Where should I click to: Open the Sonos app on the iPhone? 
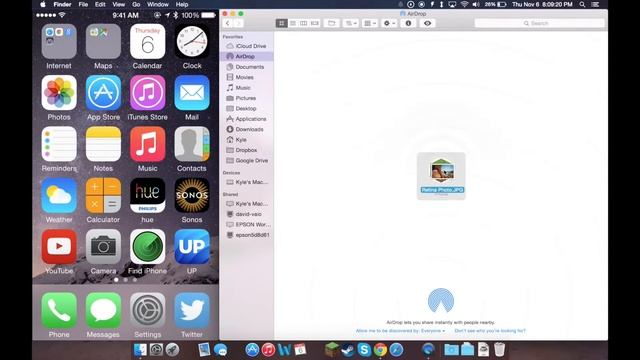pos(192,196)
